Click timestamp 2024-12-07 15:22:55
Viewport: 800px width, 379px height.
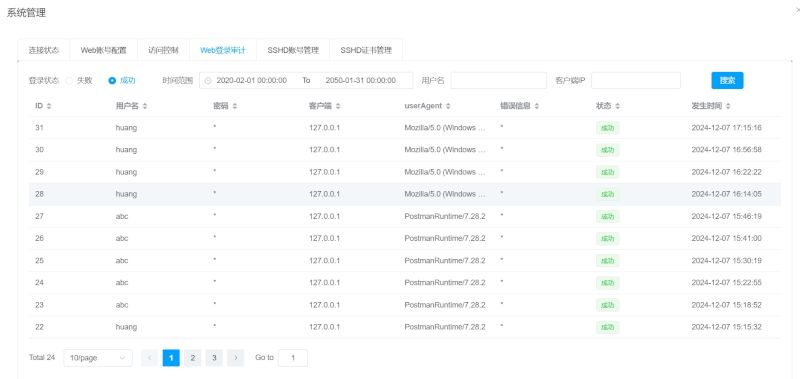coord(726,283)
